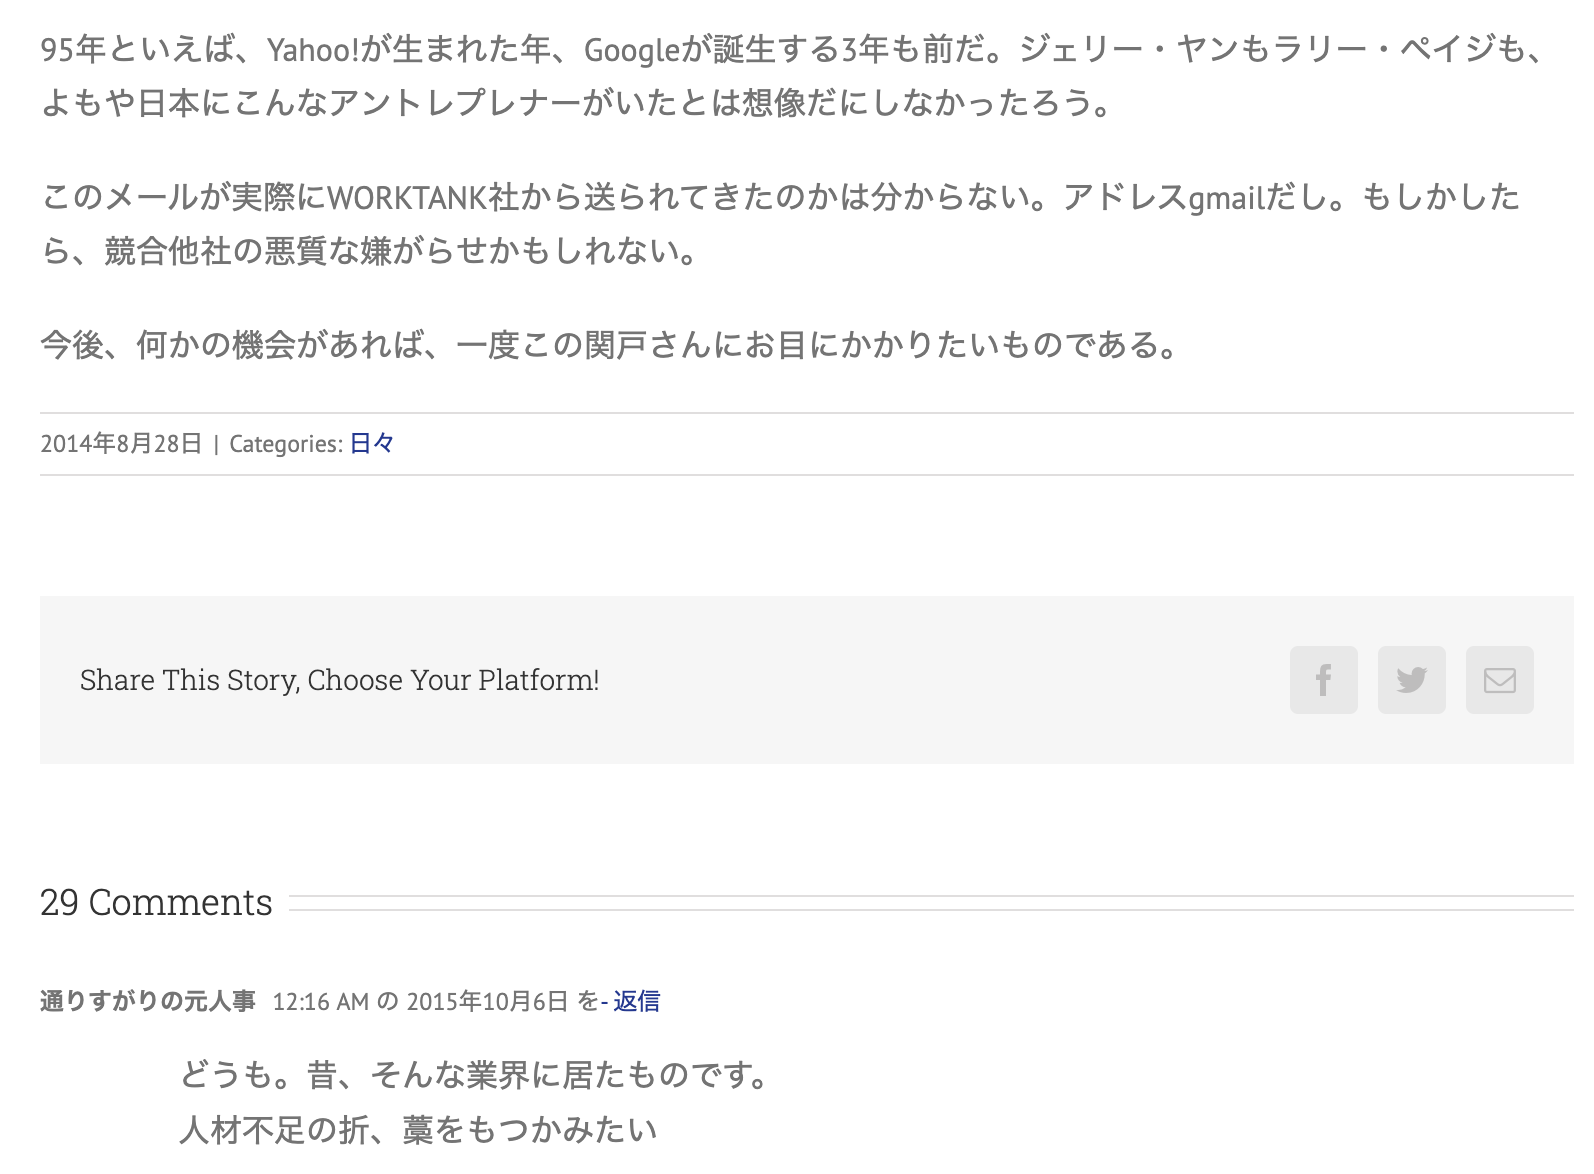Click the post date 2014年8月28日
Viewport: 1594px width, 1174px height.
pyautogui.click(x=121, y=444)
